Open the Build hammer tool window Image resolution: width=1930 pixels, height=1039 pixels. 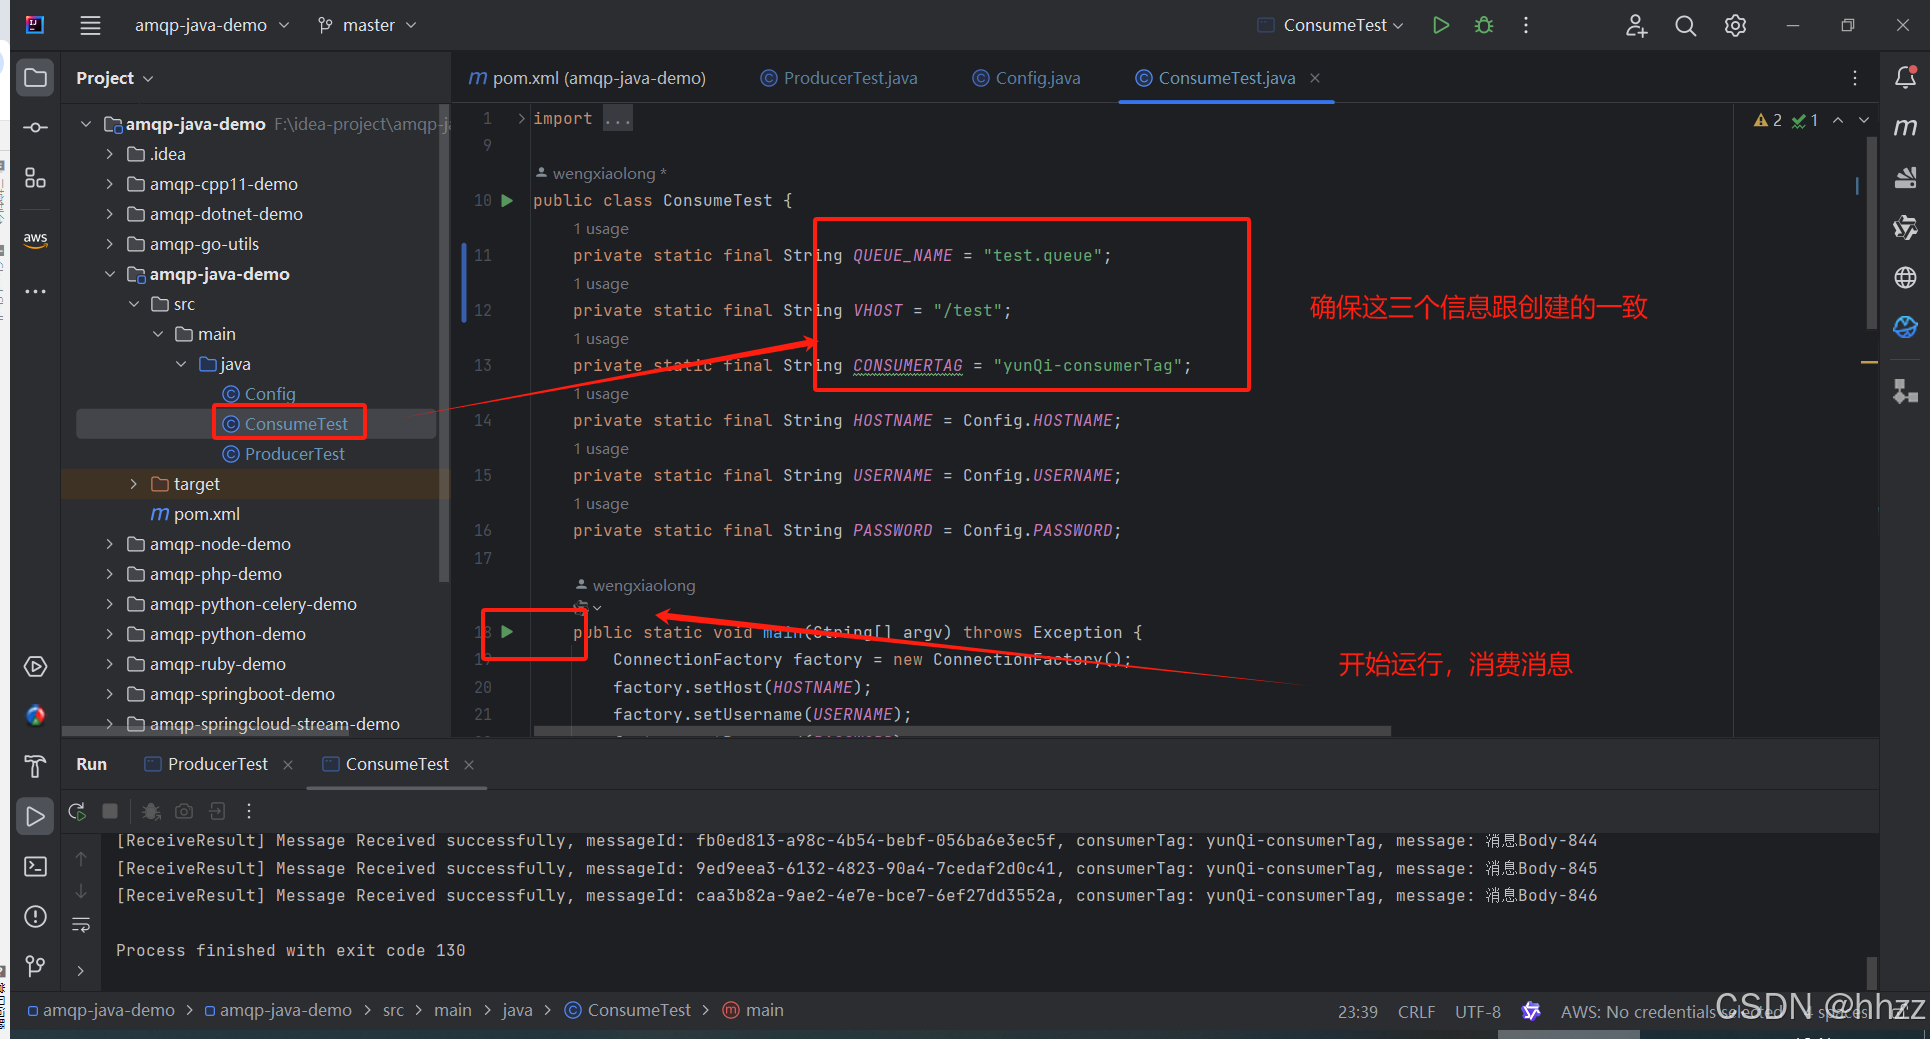click(35, 766)
